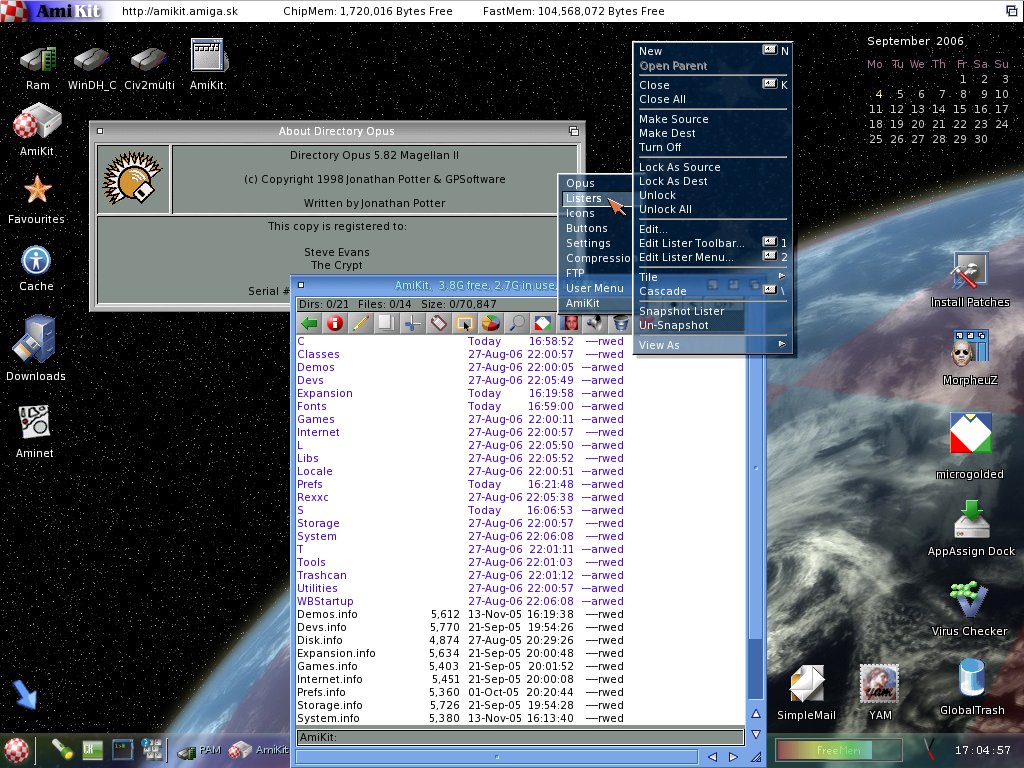Expand the Tile submenu arrow
This screenshot has height=768, width=1024.
(x=782, y=276)
